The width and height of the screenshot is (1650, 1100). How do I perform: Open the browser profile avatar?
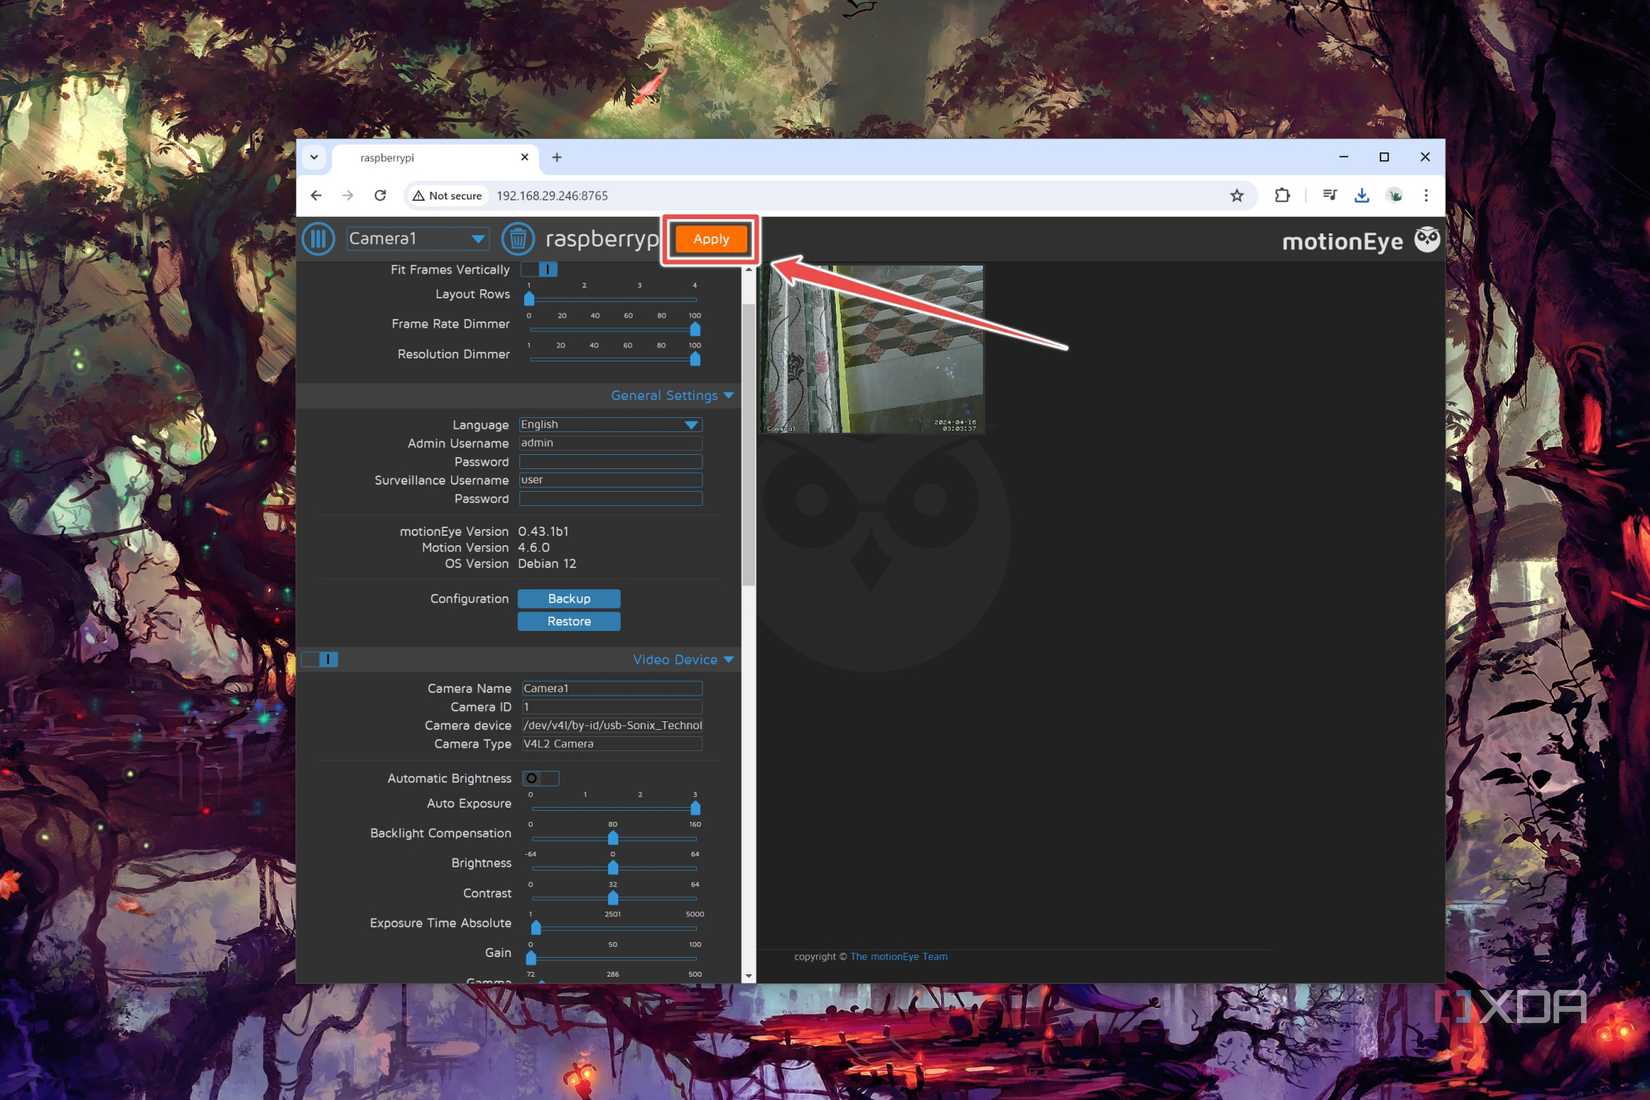coord(1394,196)
